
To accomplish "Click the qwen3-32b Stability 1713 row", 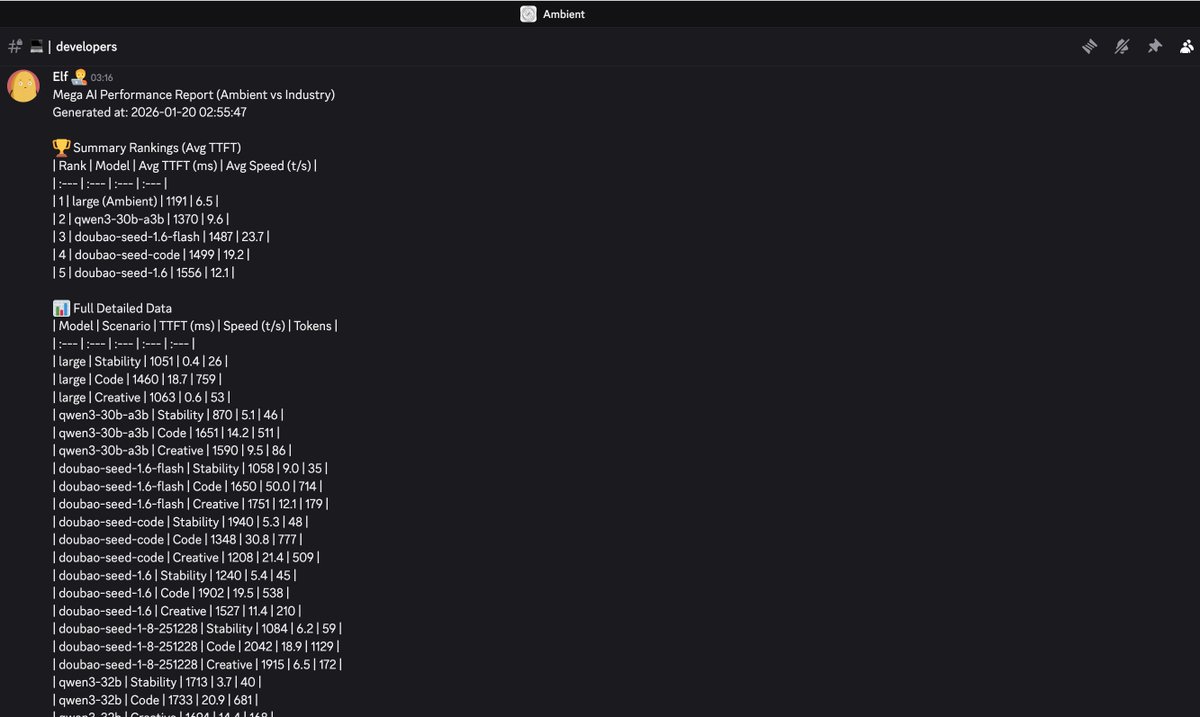I will click(155, 683).
